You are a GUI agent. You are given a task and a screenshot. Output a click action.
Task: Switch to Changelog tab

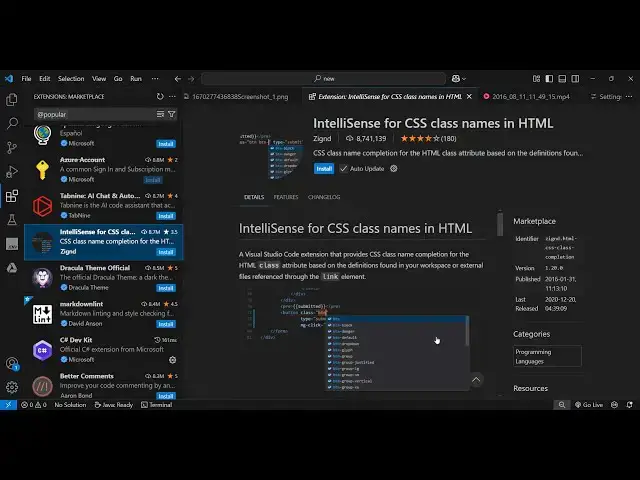click(x=324, y=197)
